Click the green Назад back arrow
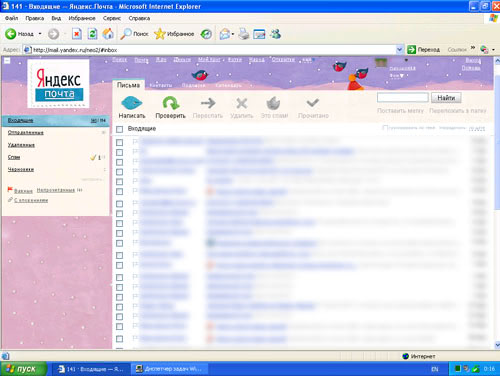The image size is (500, 376). (x=10, y=34)
